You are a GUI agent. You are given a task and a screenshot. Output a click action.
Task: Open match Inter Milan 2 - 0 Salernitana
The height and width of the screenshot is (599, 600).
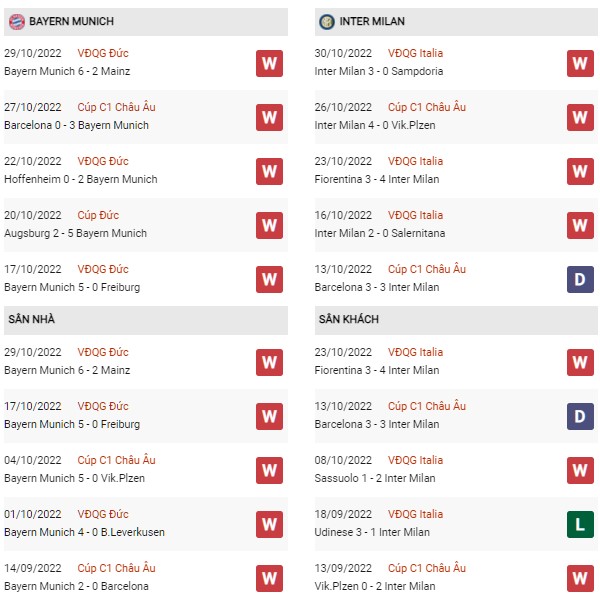(x=380, y=233)
